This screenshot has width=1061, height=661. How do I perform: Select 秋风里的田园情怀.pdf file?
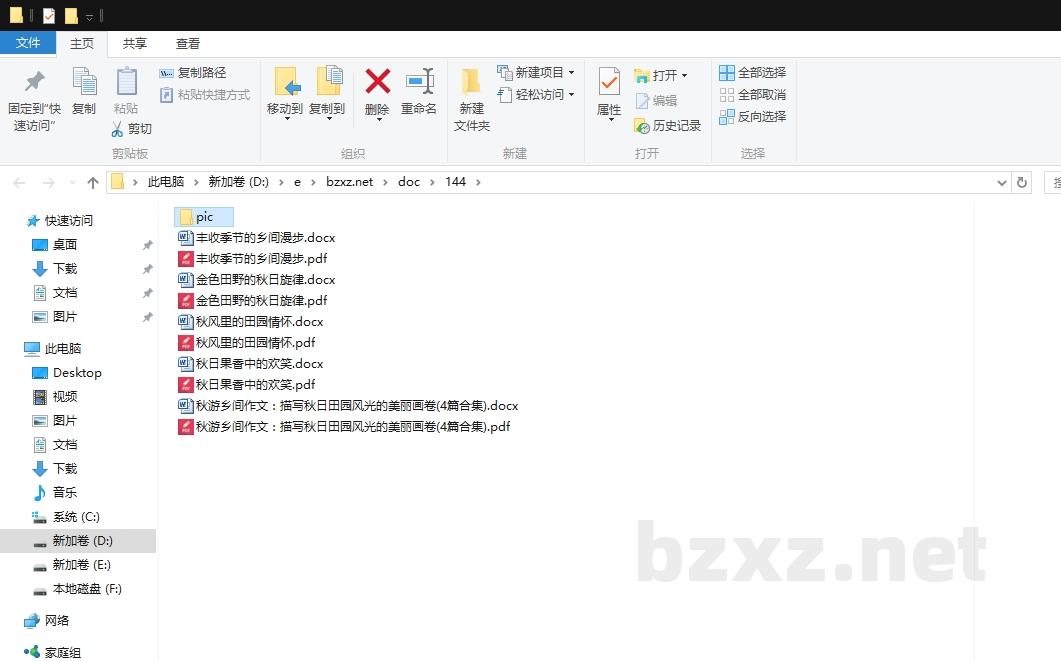click(255, 343)
